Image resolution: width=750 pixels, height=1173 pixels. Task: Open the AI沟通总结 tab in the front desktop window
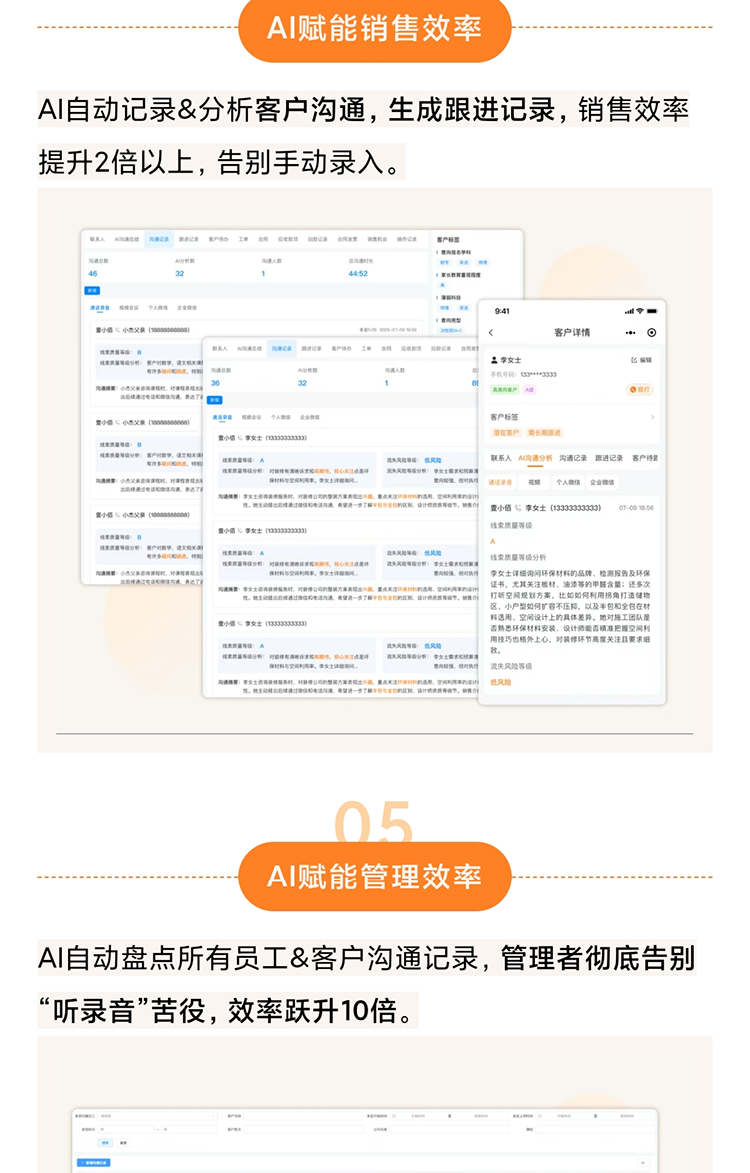[250, 349]
